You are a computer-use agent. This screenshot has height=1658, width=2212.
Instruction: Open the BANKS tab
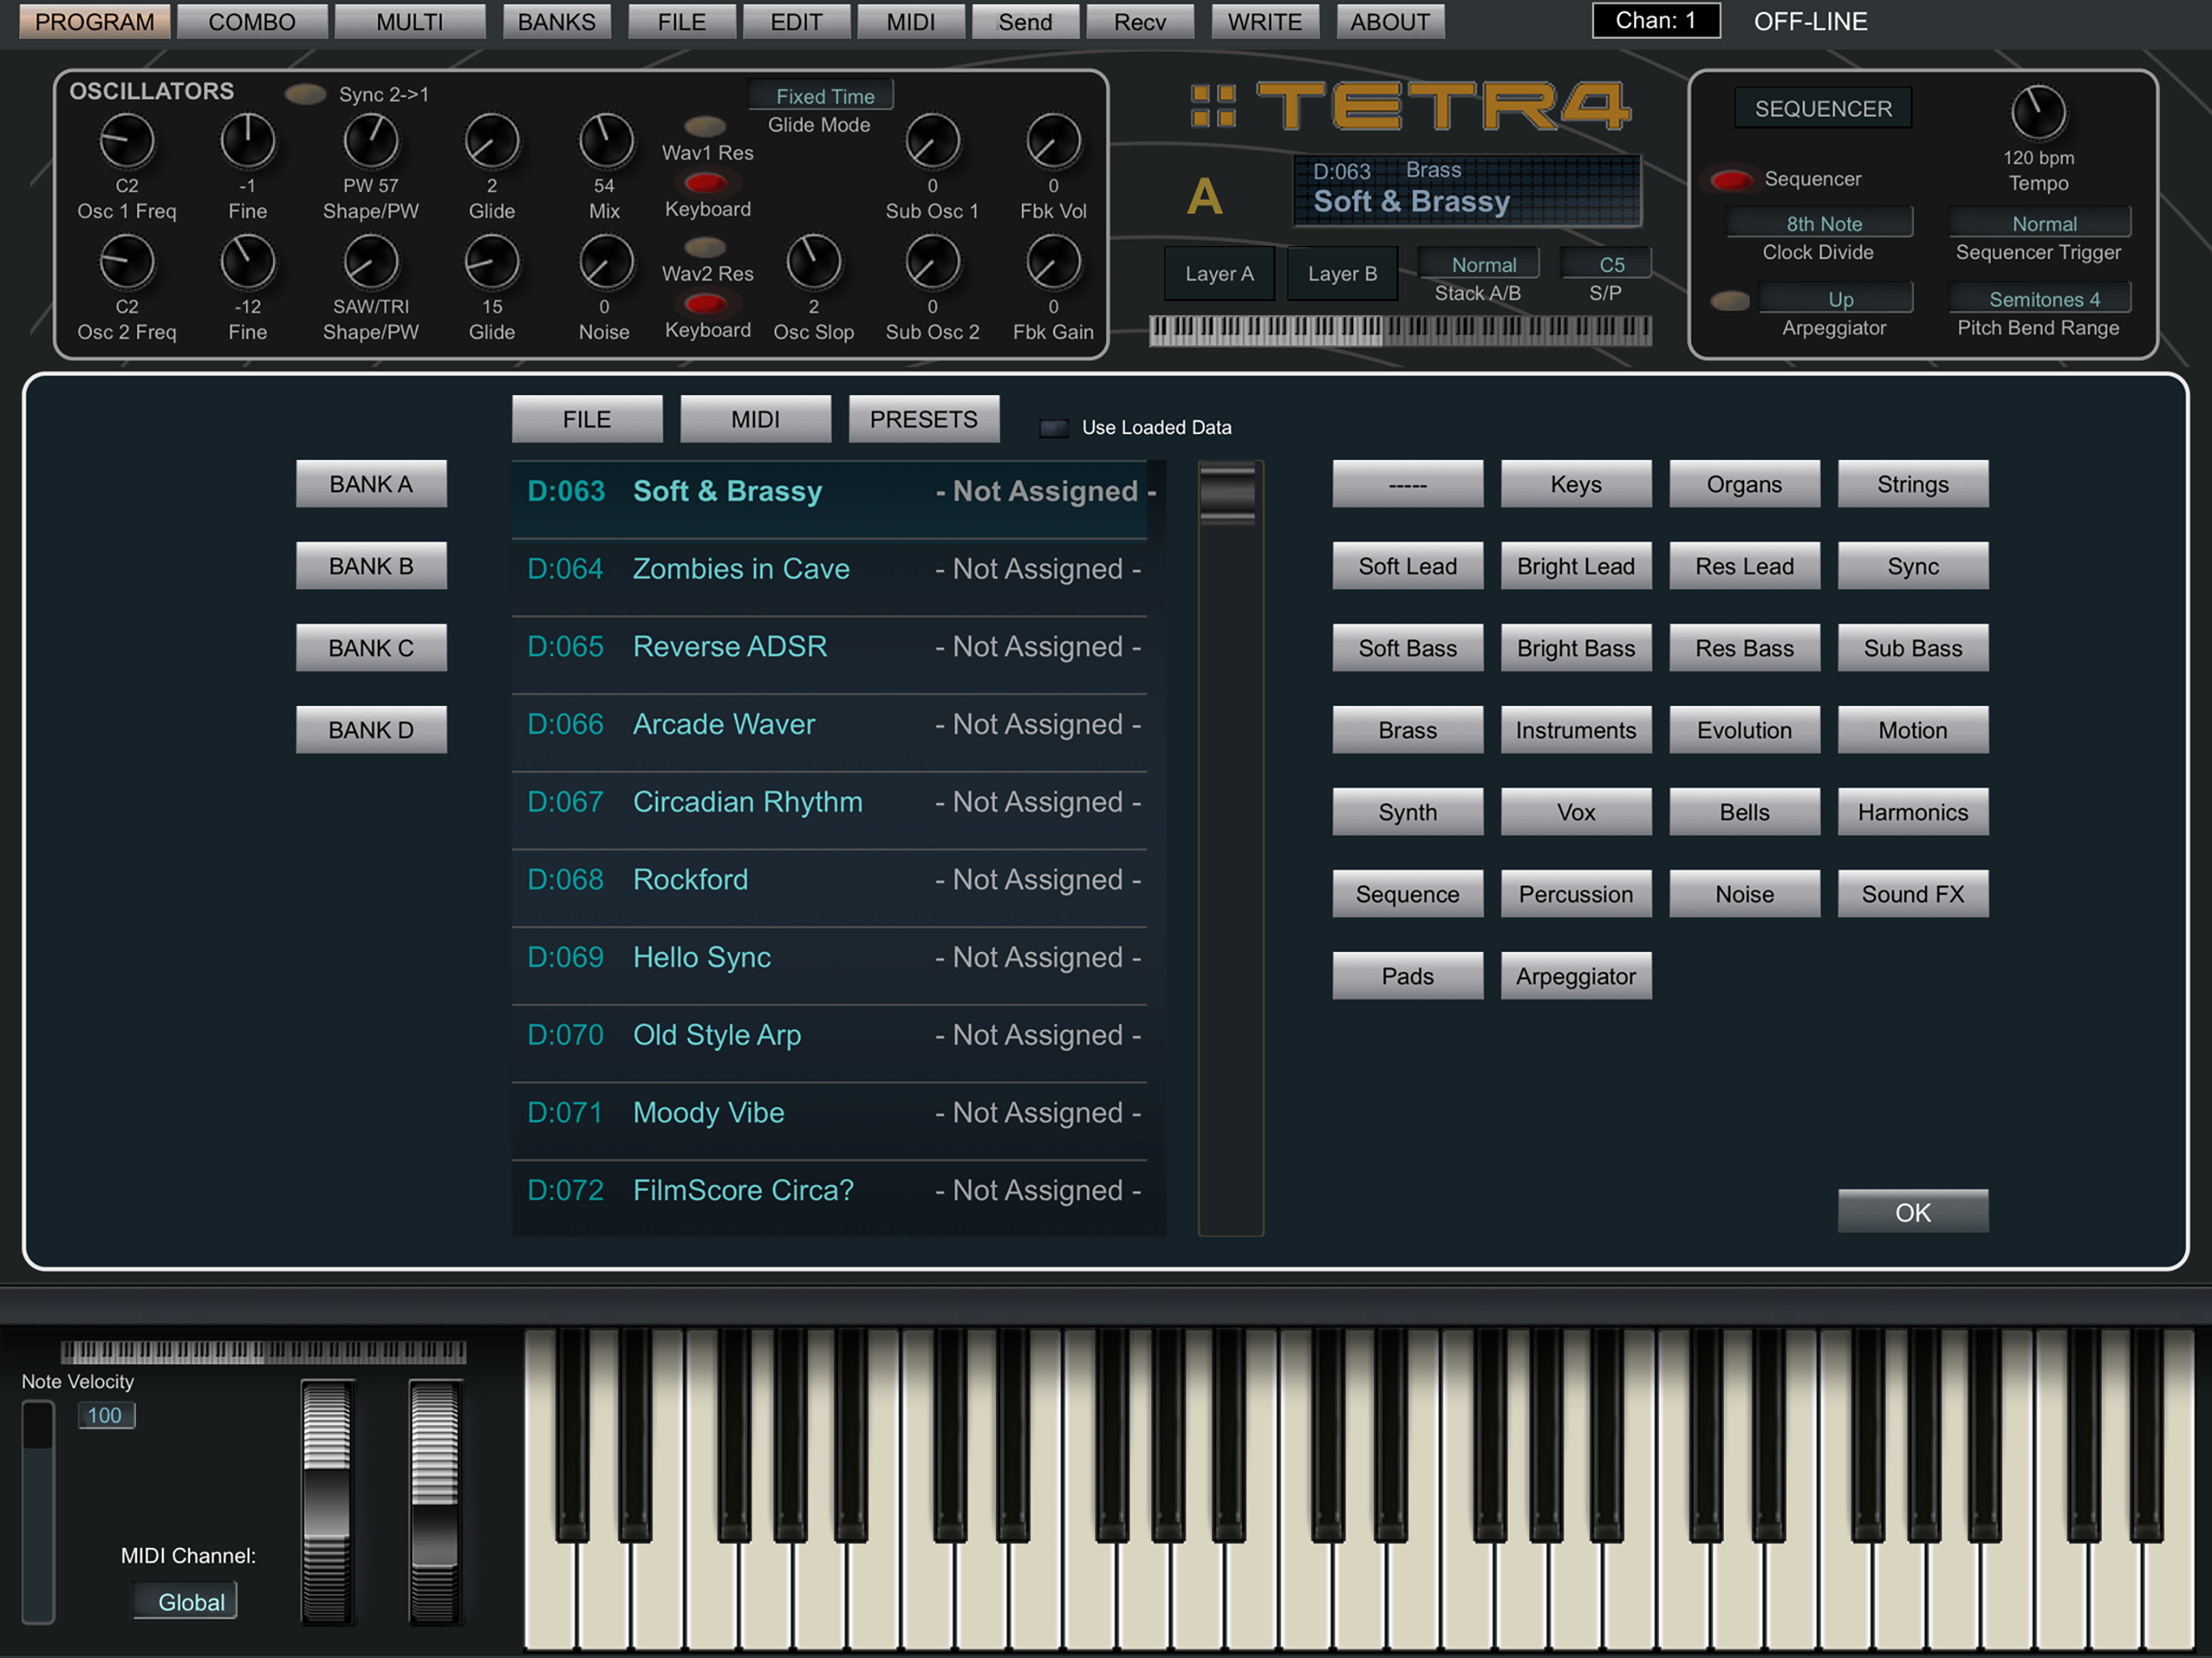coord(557,22)
